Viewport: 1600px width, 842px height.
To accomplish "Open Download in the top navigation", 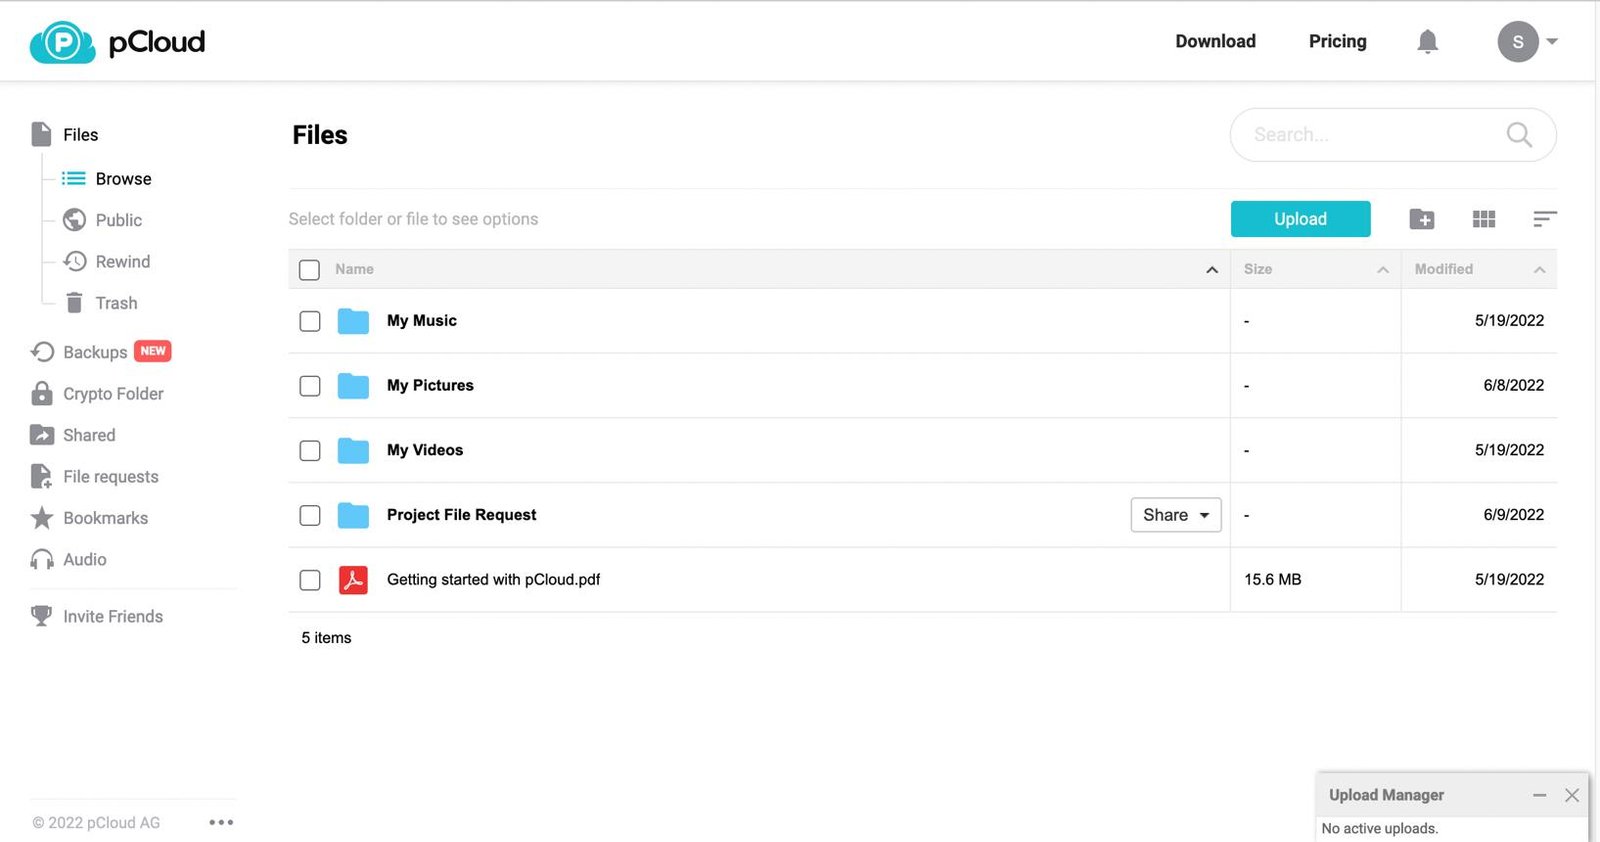I will 1215,41.
